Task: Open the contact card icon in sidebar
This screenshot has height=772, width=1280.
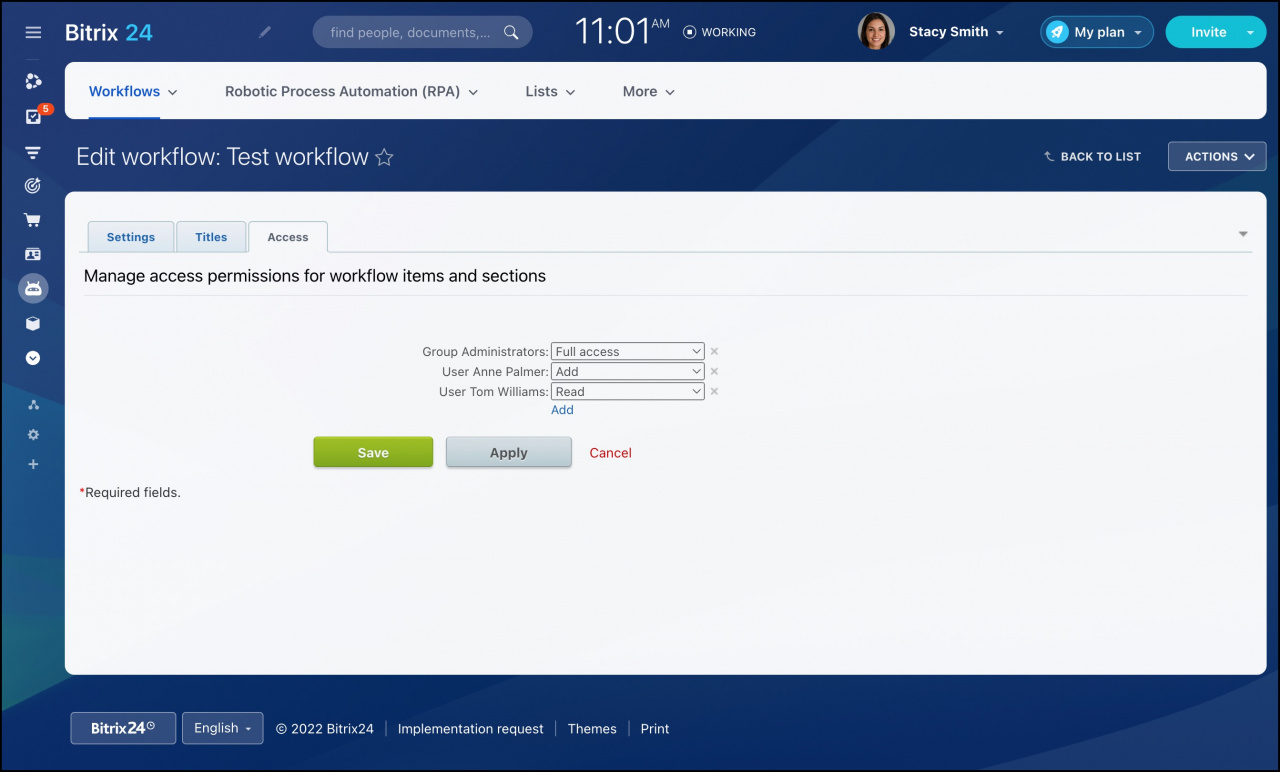Action: click(33, 254)
